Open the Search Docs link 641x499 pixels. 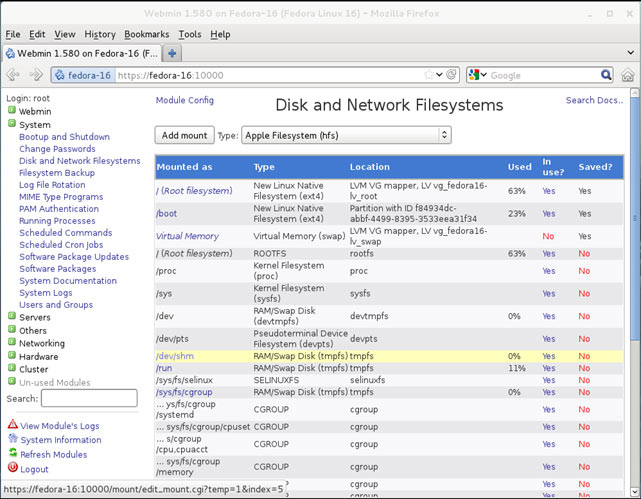point(594,100)
